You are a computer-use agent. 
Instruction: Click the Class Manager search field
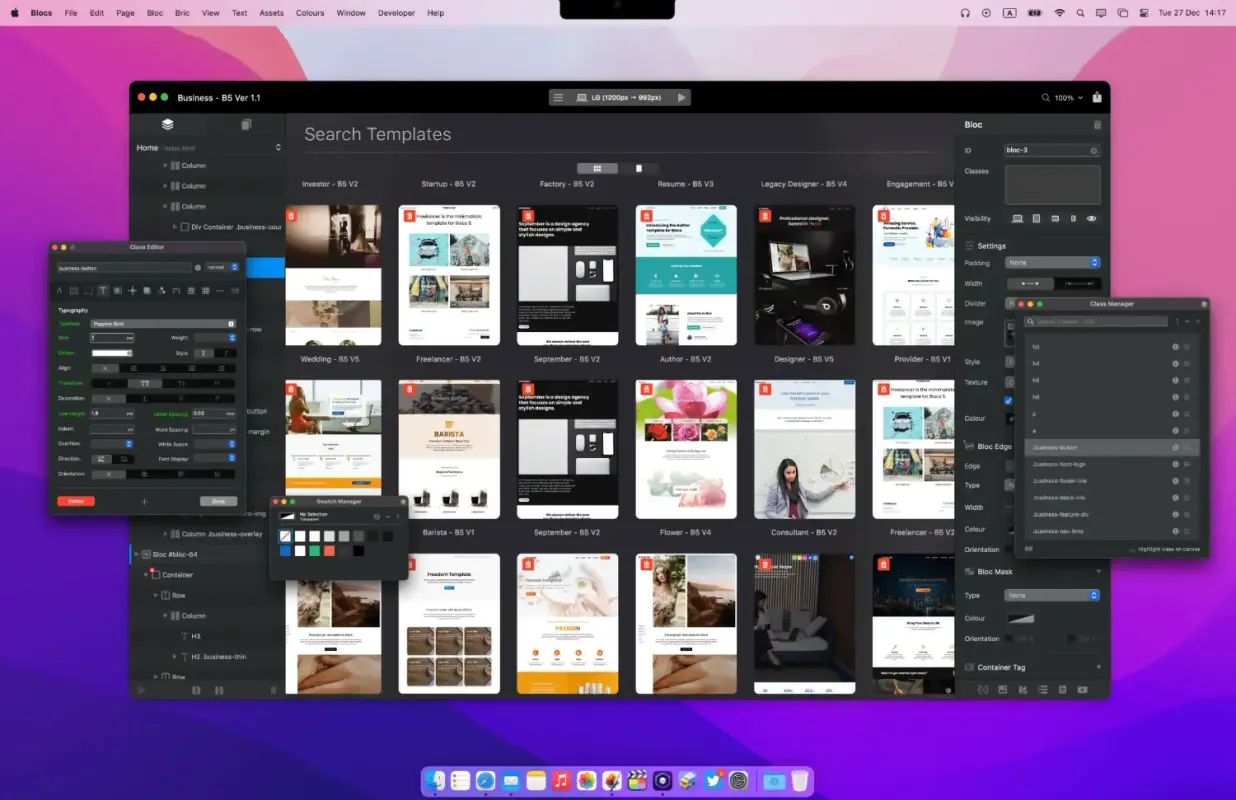pos(1097,322)
